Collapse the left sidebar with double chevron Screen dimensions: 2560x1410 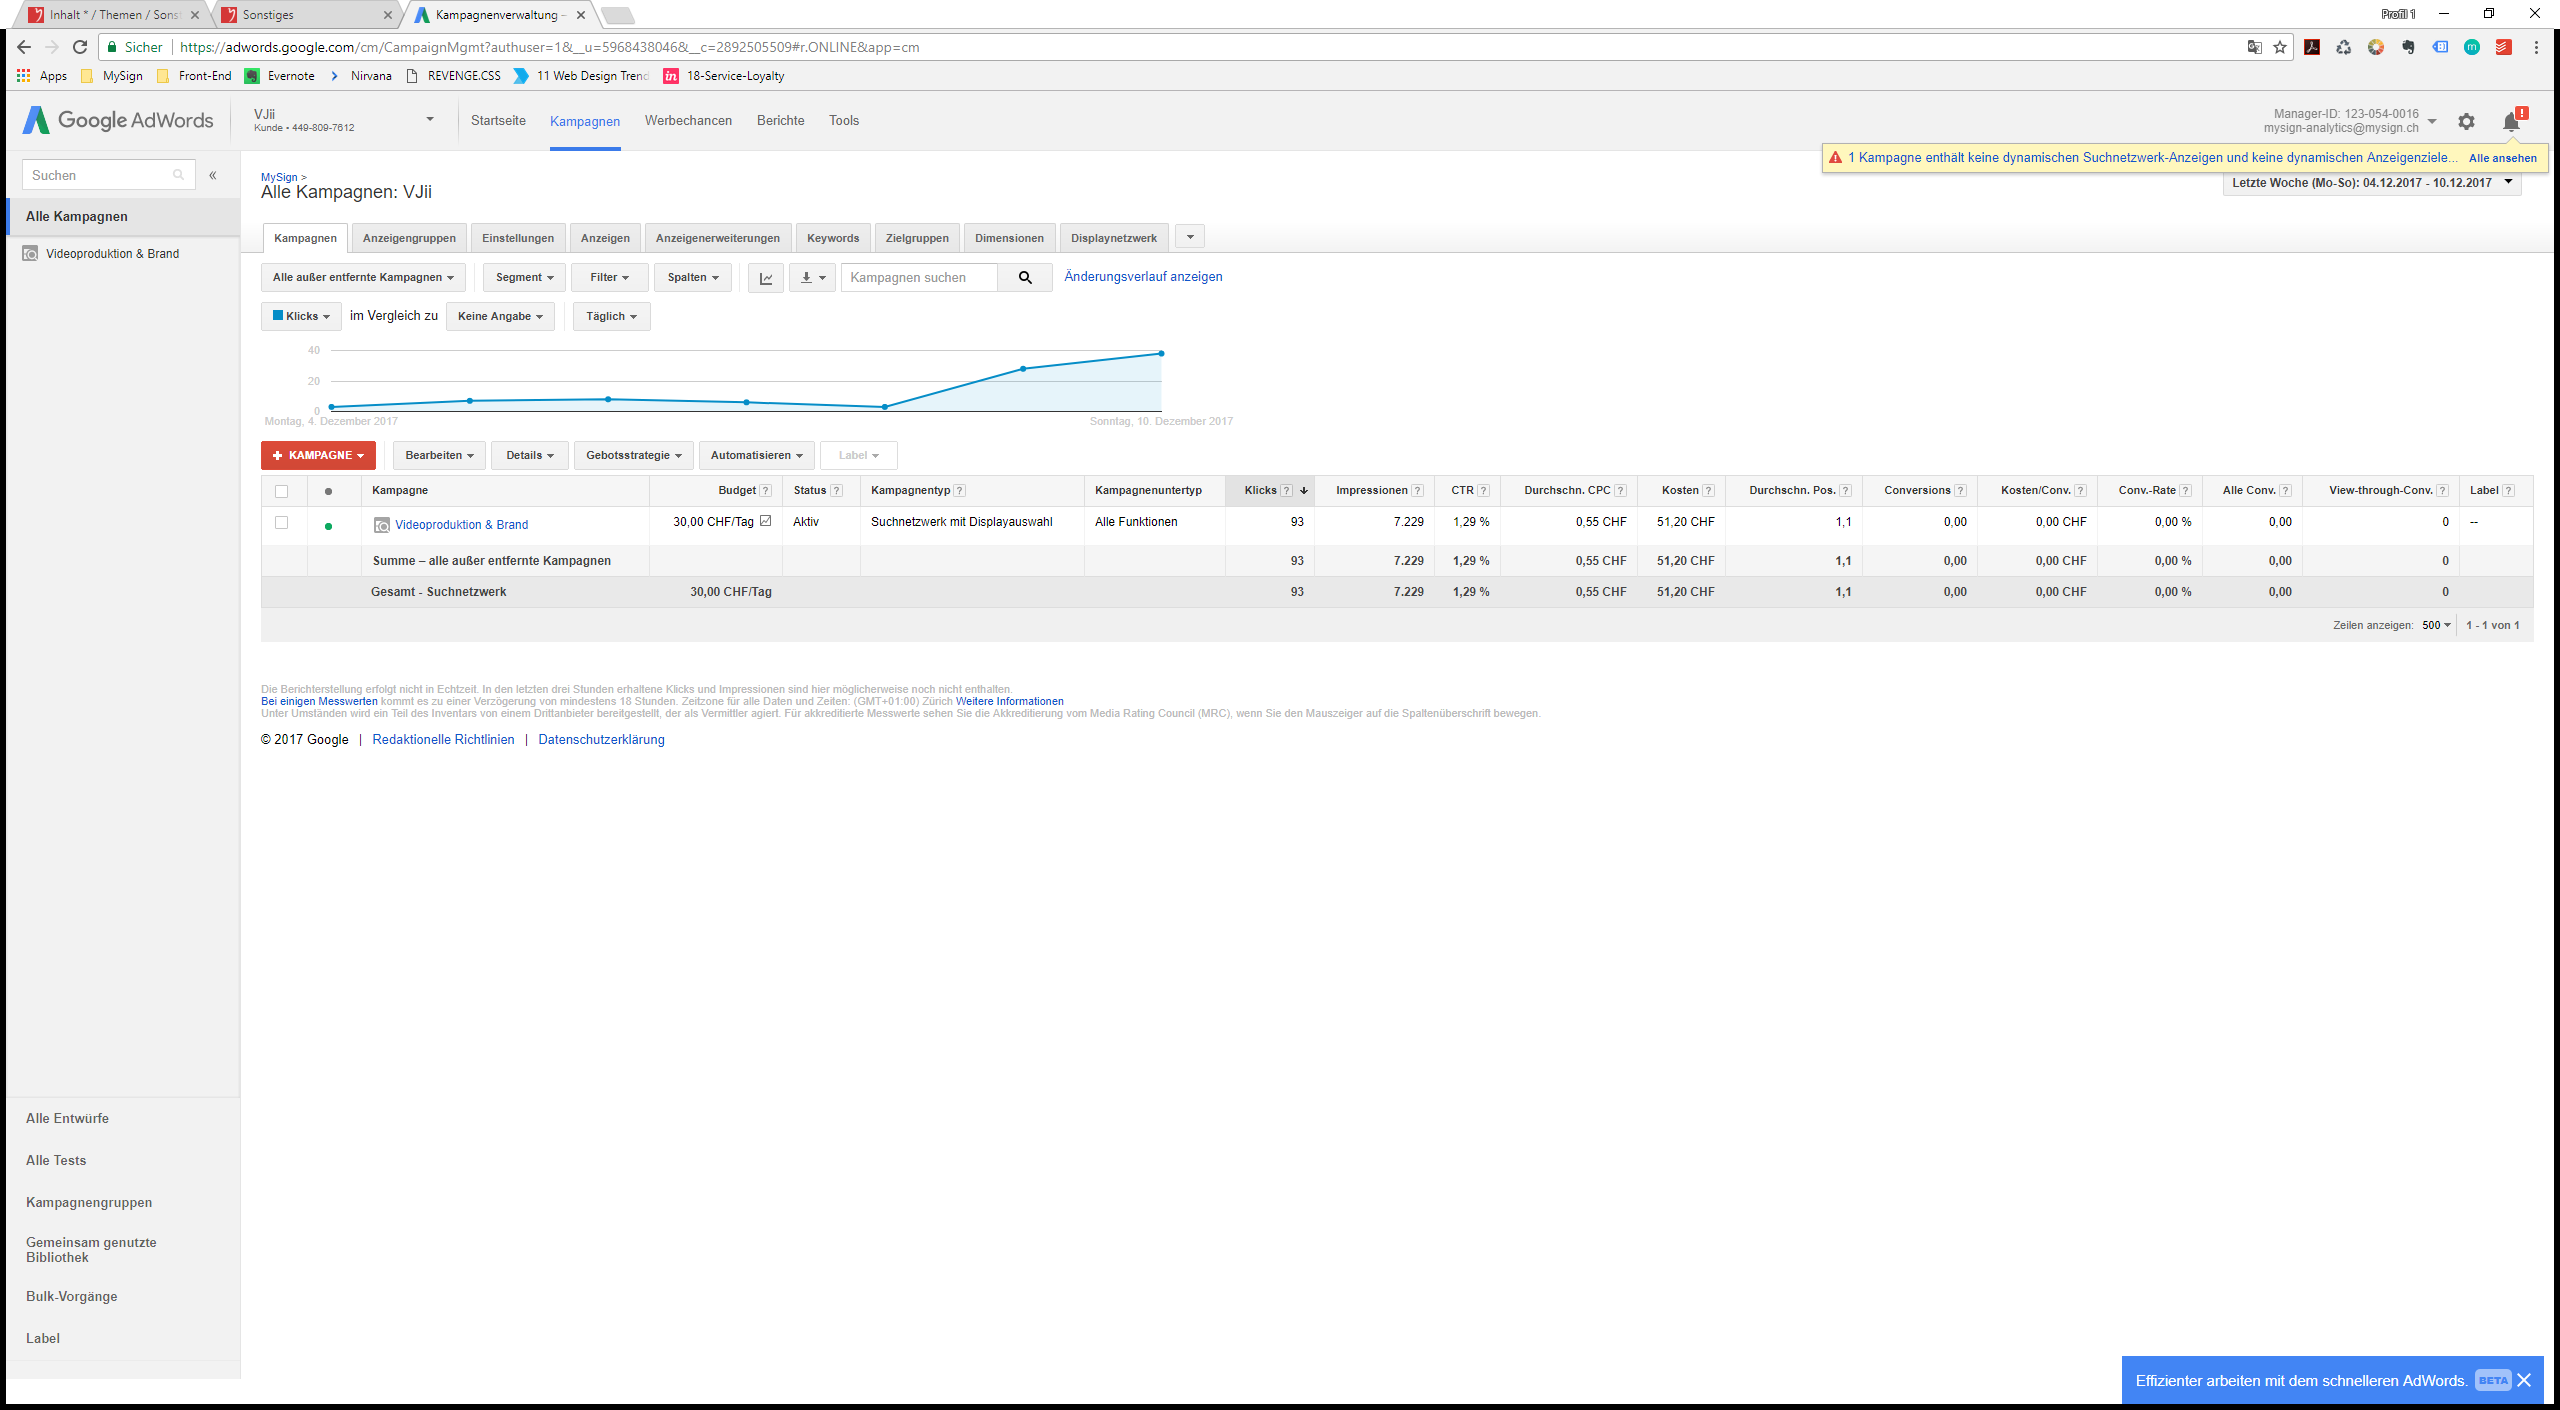(213, 175)
